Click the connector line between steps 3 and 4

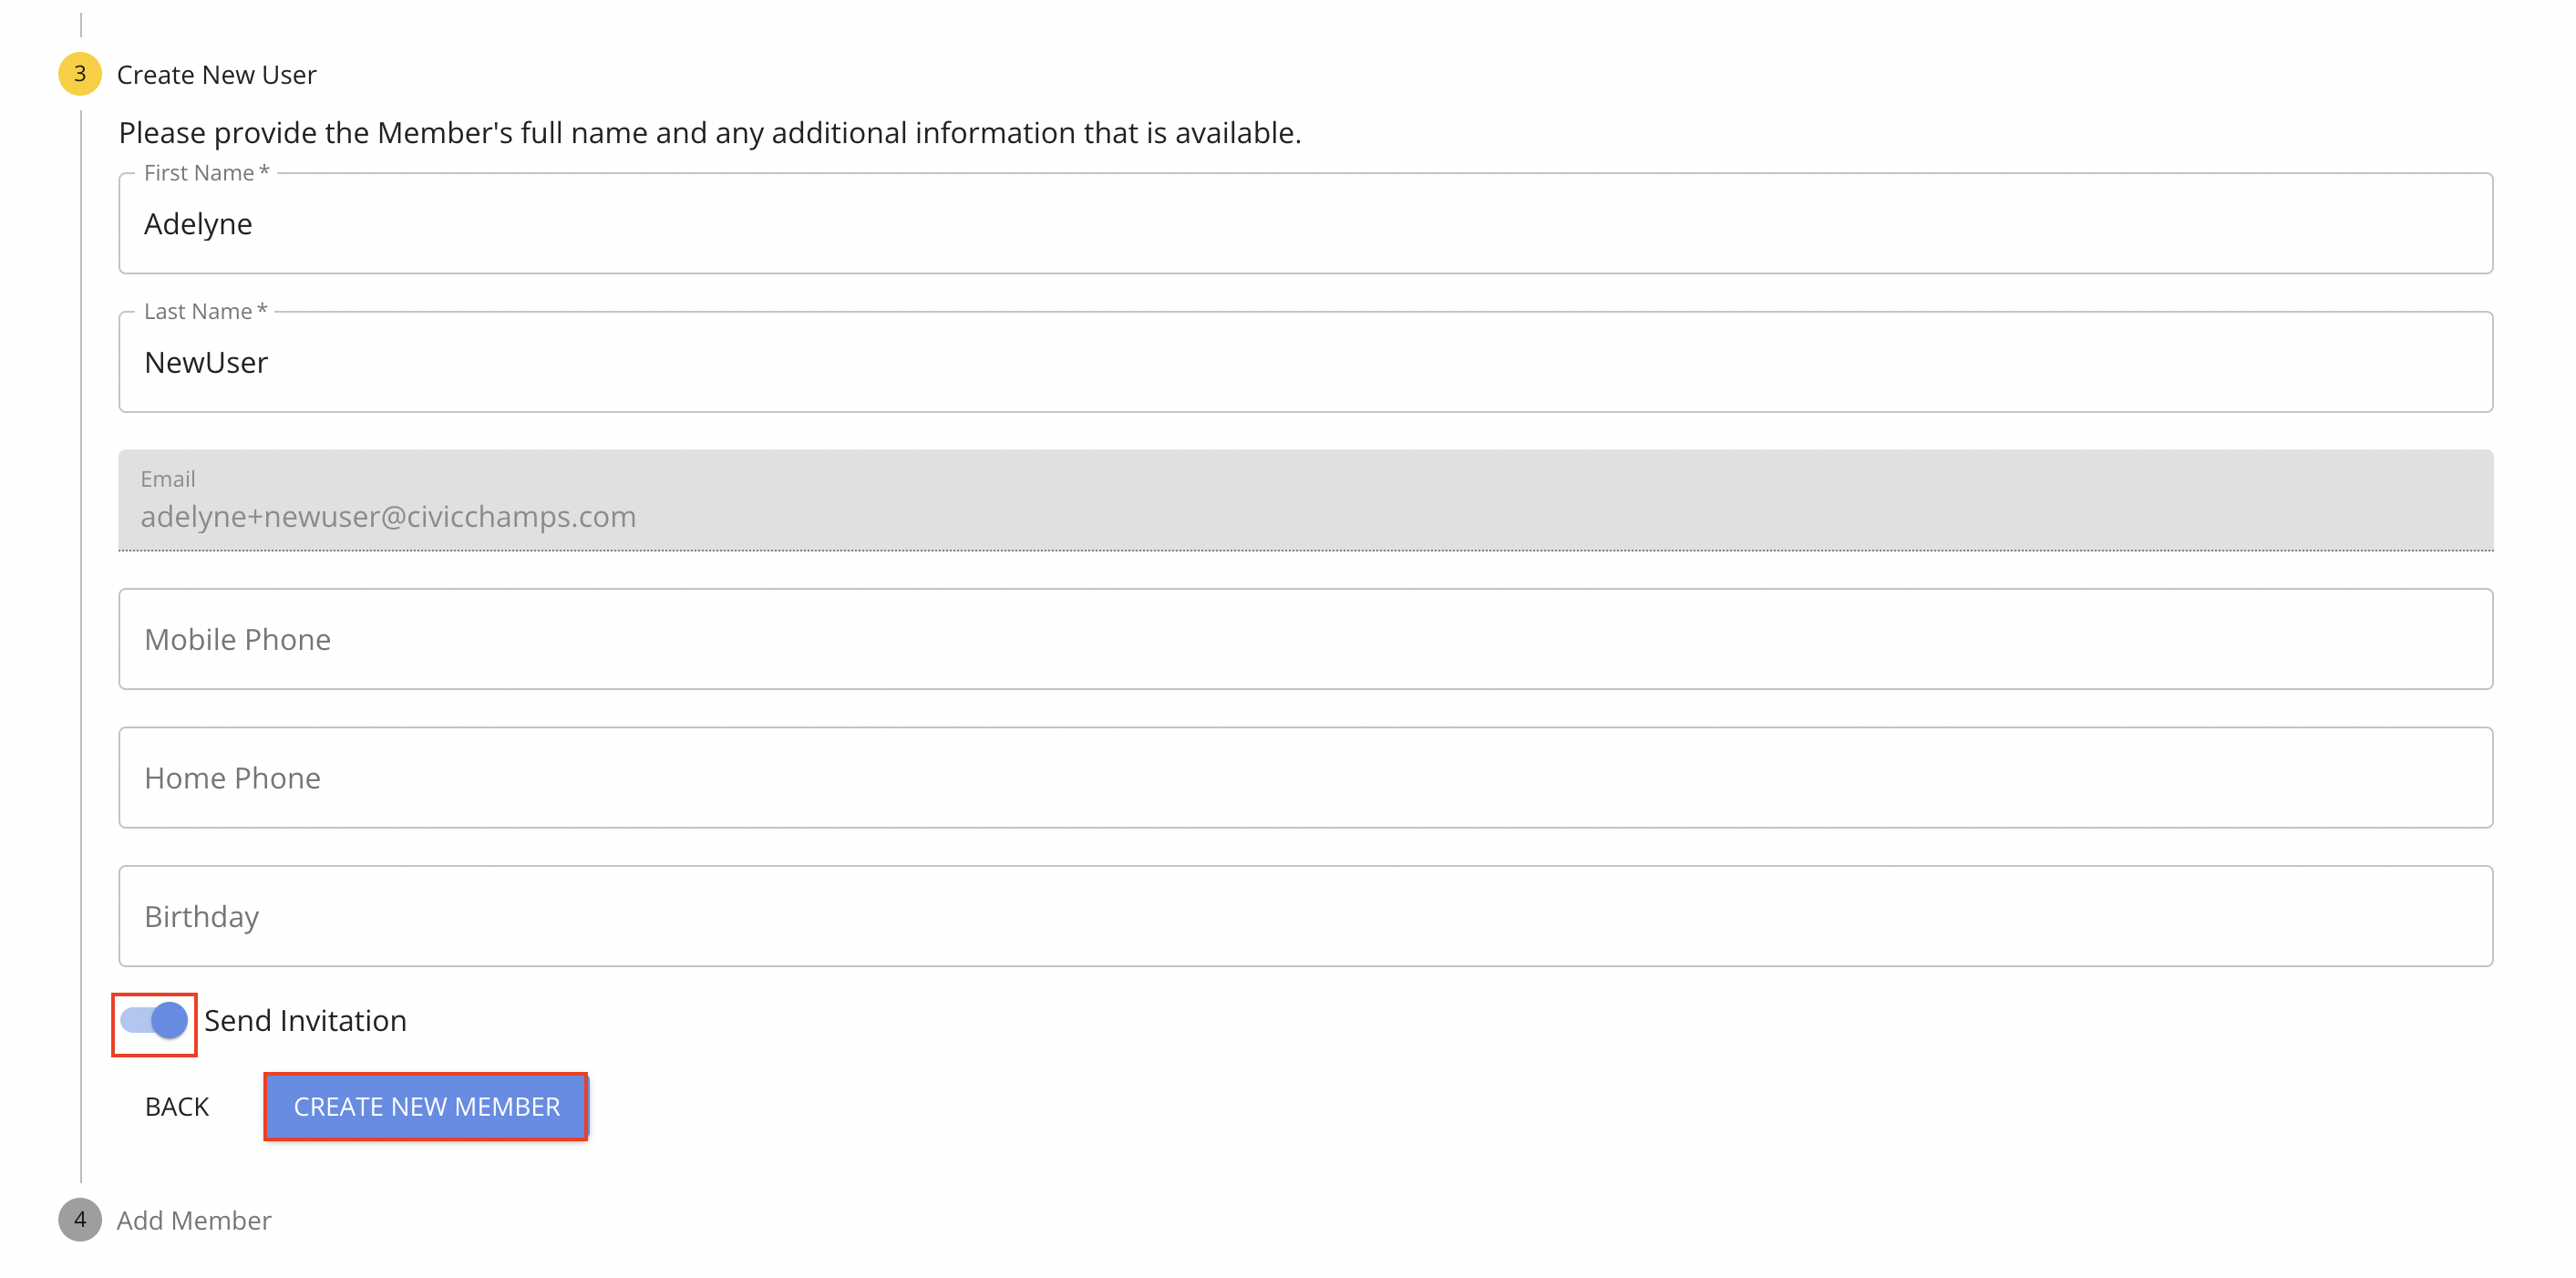81,650
